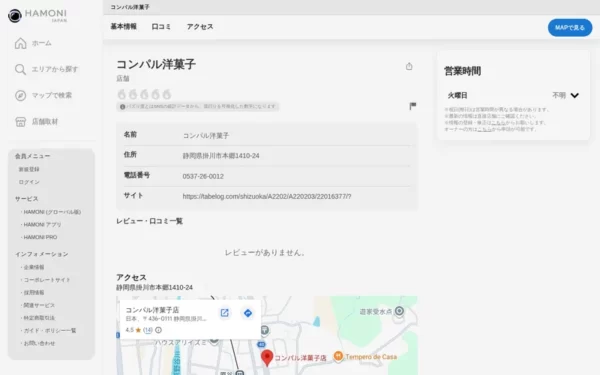Open エリアから探す search in the sidebar

46,69
